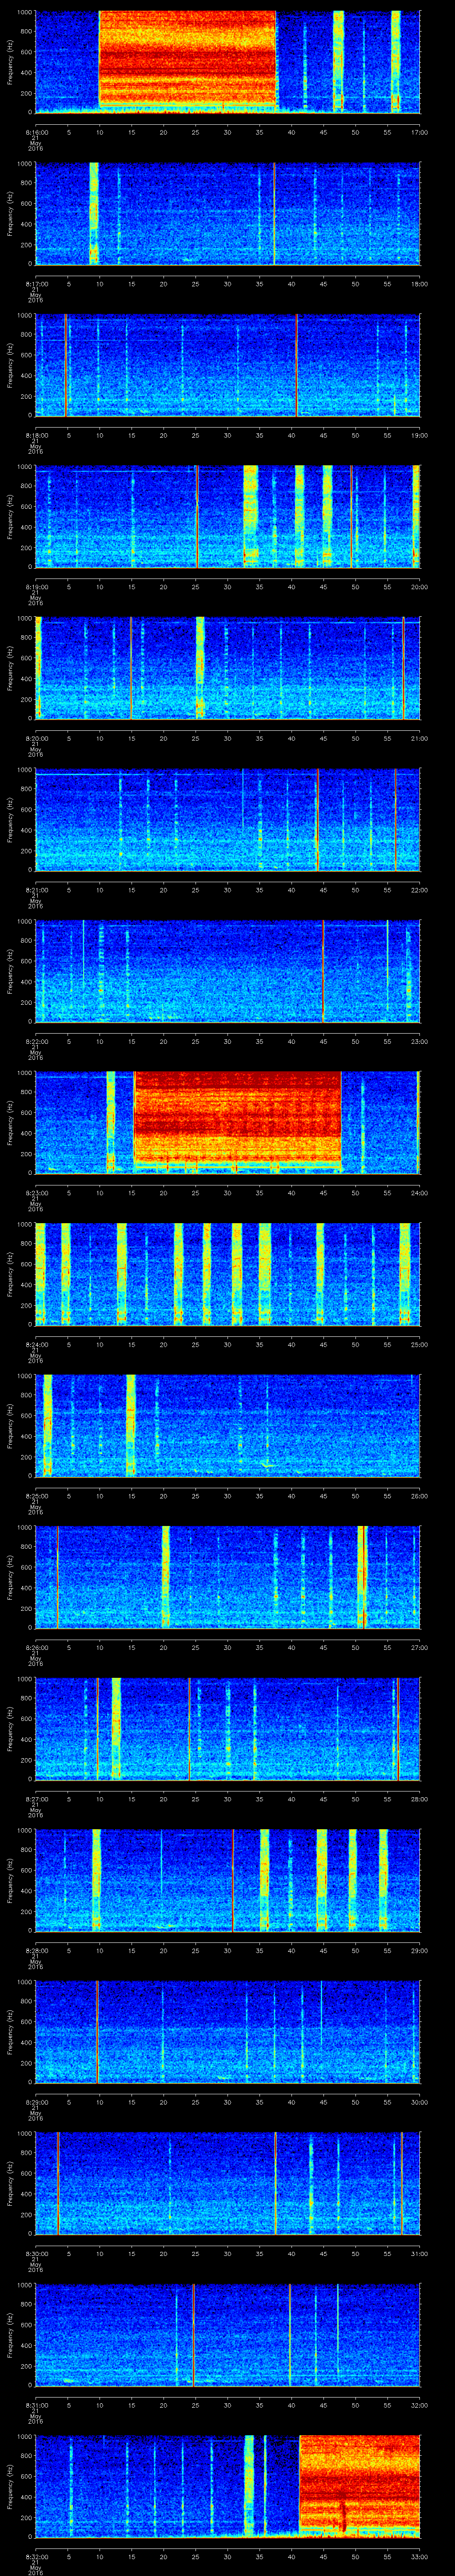Click the 8:26:00 start time label

coord(35,1648)
